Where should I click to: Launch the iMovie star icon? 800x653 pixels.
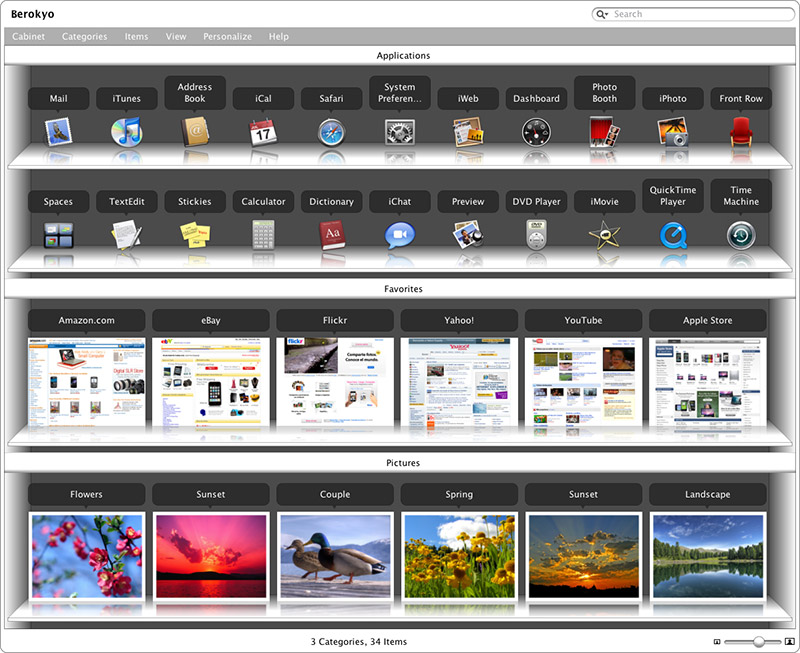605,235
